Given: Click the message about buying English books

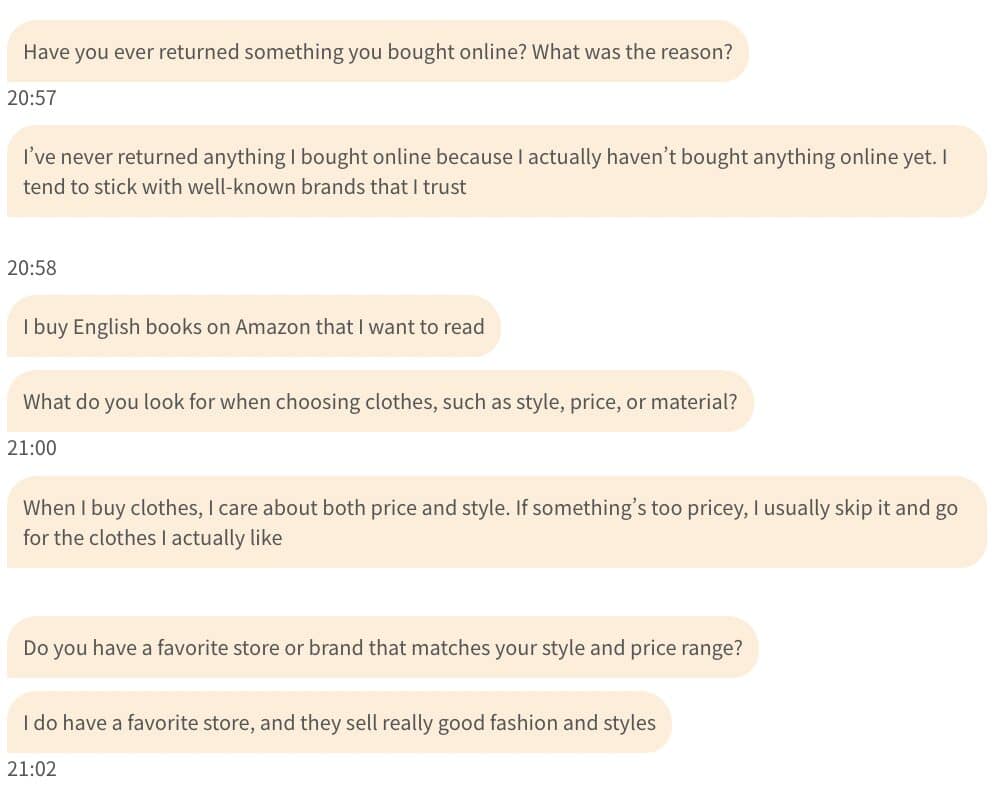Looking at the screenshot, I should pyautogui.click(x=253, y=326).
